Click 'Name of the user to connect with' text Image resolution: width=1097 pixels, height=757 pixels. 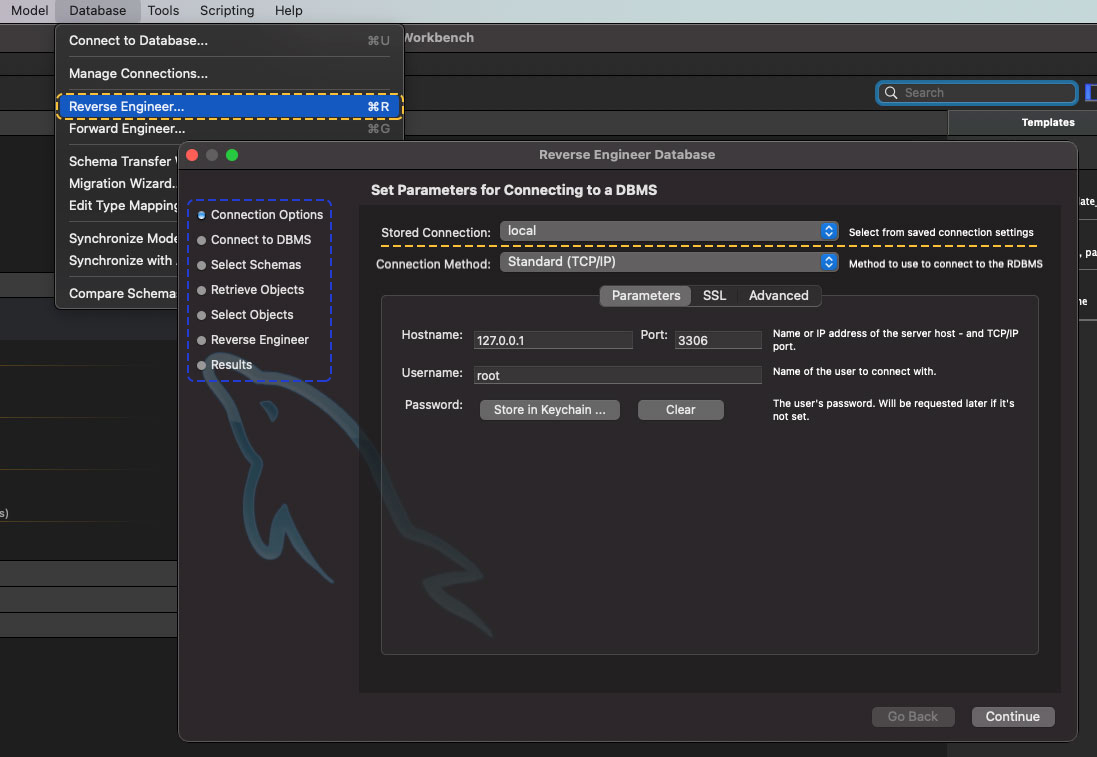coord(854,372)
